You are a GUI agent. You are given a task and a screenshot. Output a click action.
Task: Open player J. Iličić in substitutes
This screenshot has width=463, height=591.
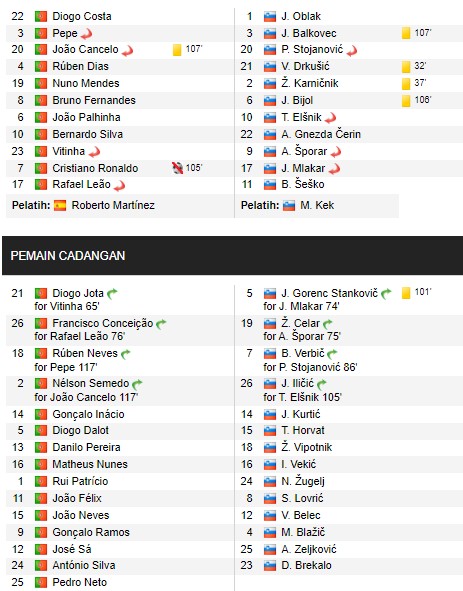(x=297, y=384)
